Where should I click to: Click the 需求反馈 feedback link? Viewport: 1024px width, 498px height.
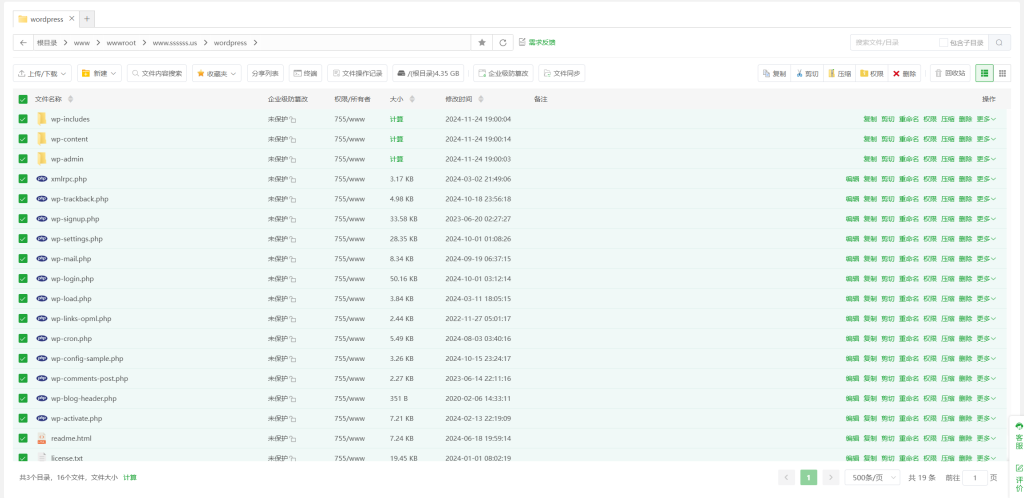(537, 42)
